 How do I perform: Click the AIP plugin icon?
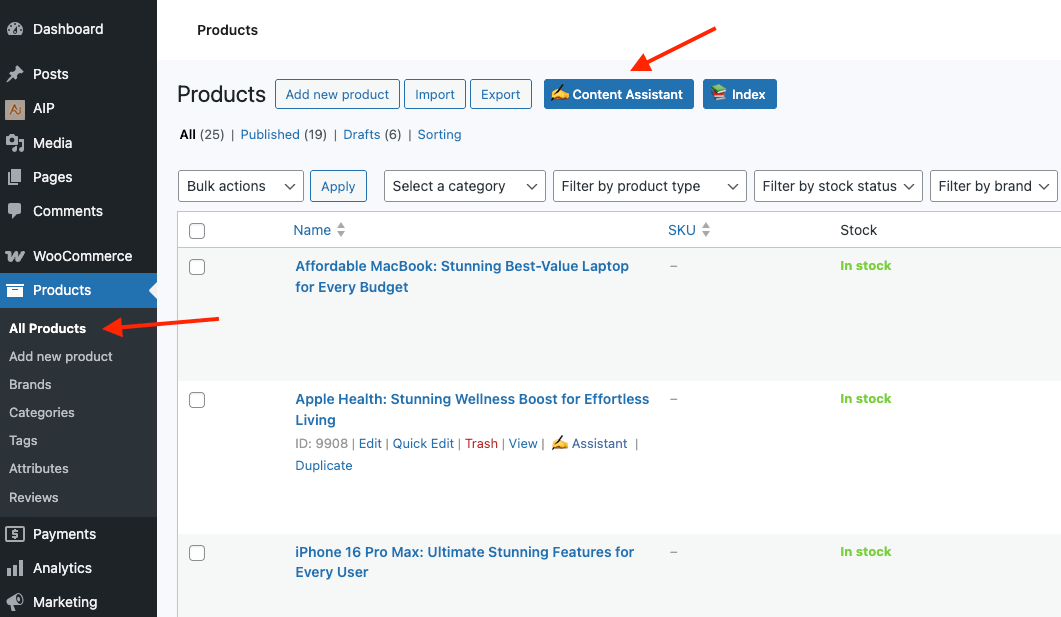tap(15, 109)
